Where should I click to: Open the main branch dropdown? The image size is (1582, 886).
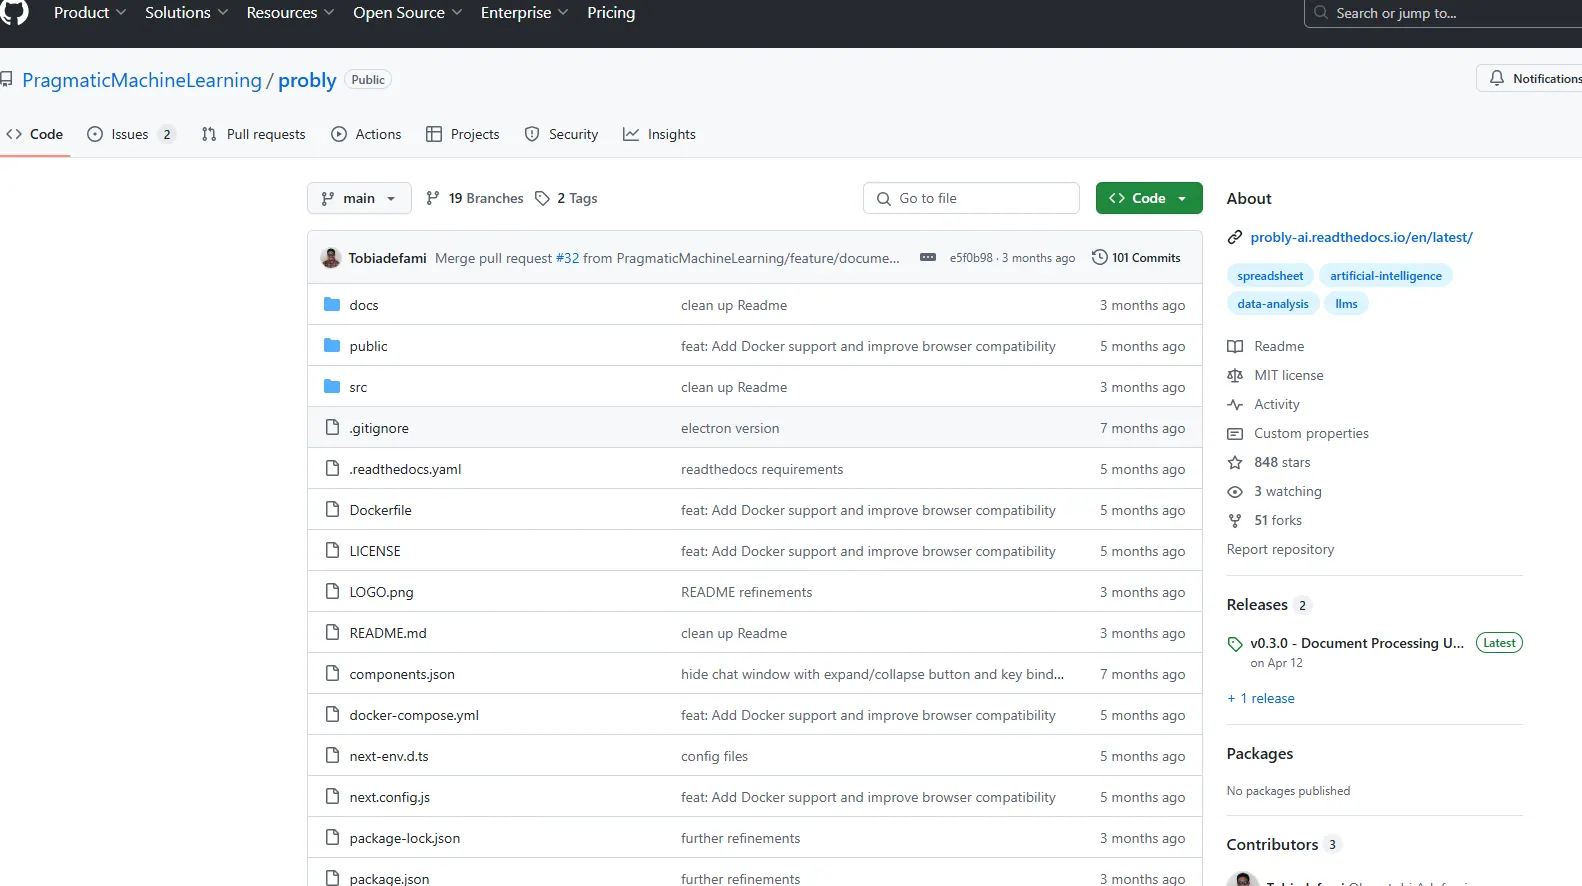point(358,198)
